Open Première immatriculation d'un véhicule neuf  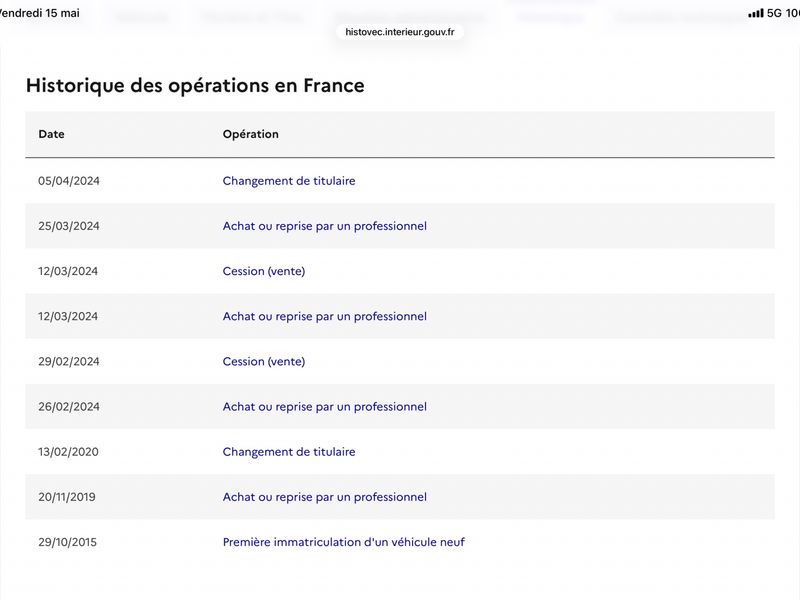tap(343, 542)
